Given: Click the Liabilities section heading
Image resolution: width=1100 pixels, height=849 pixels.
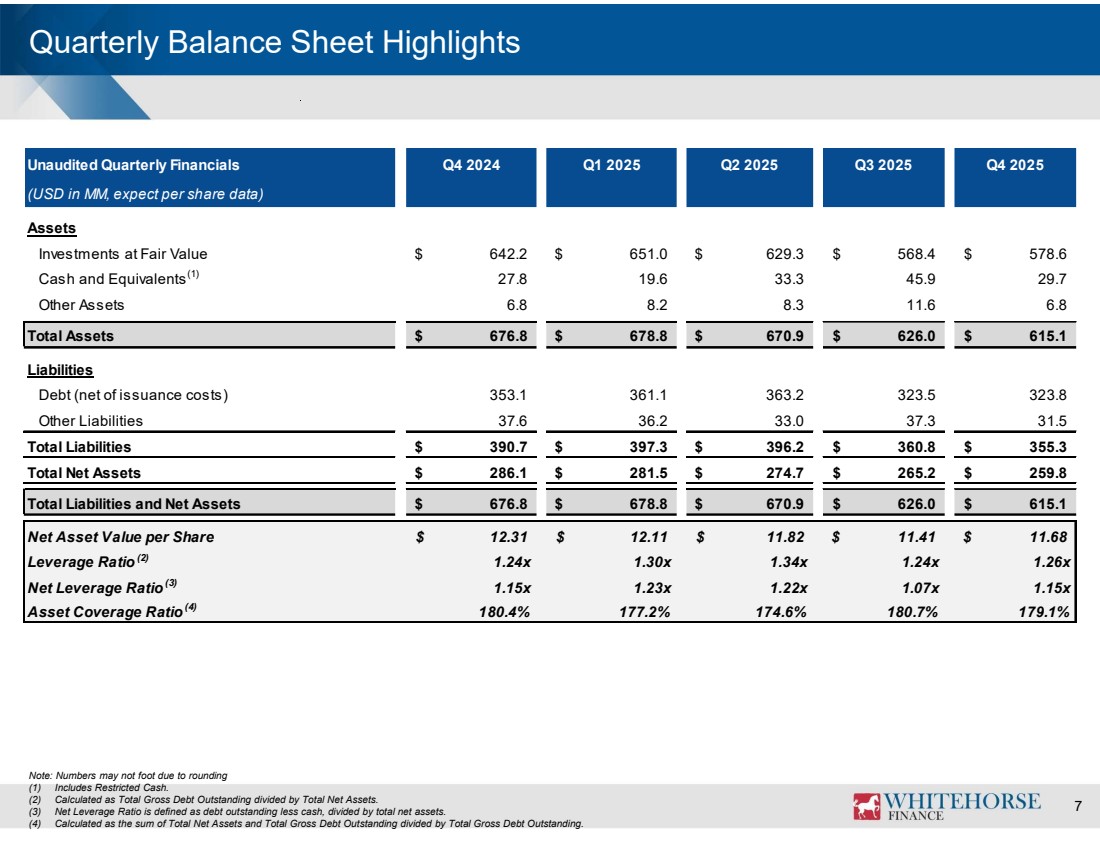Looking at the screenshot, I should 60,370.
